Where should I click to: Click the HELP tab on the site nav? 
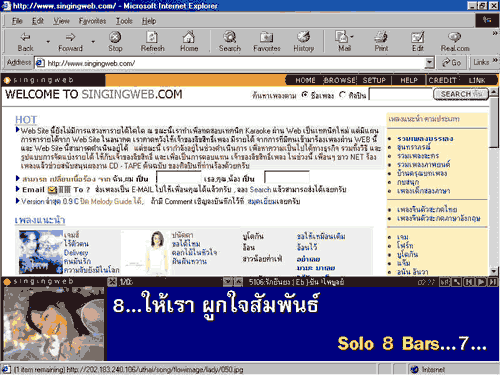(409, 80)
